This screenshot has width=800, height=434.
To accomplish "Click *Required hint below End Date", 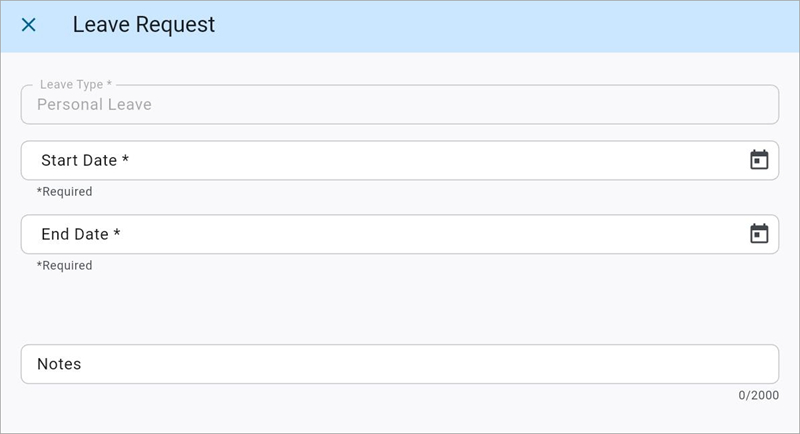I will click(x=64, y=266).
